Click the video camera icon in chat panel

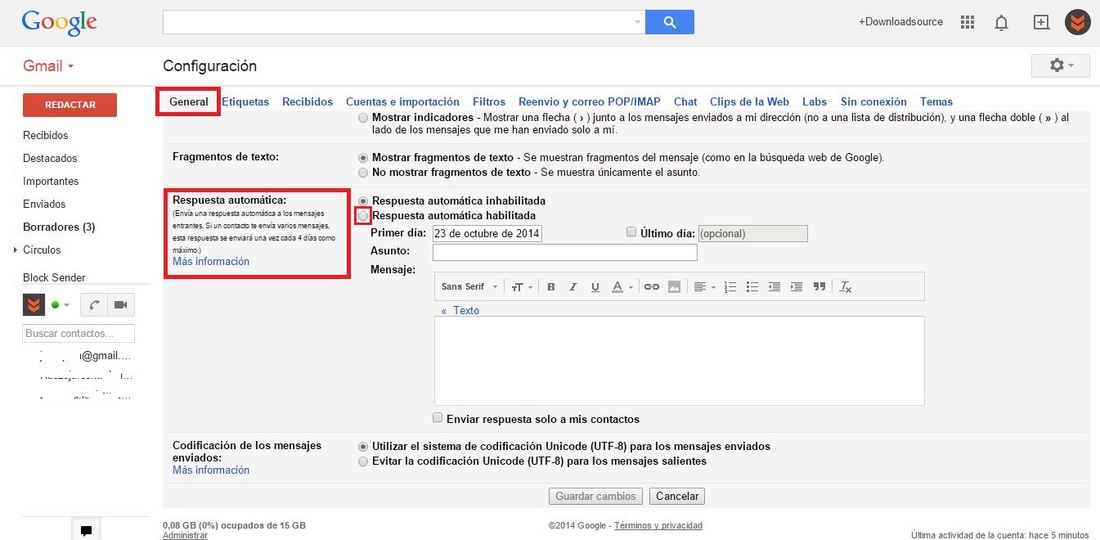point(120,305)
